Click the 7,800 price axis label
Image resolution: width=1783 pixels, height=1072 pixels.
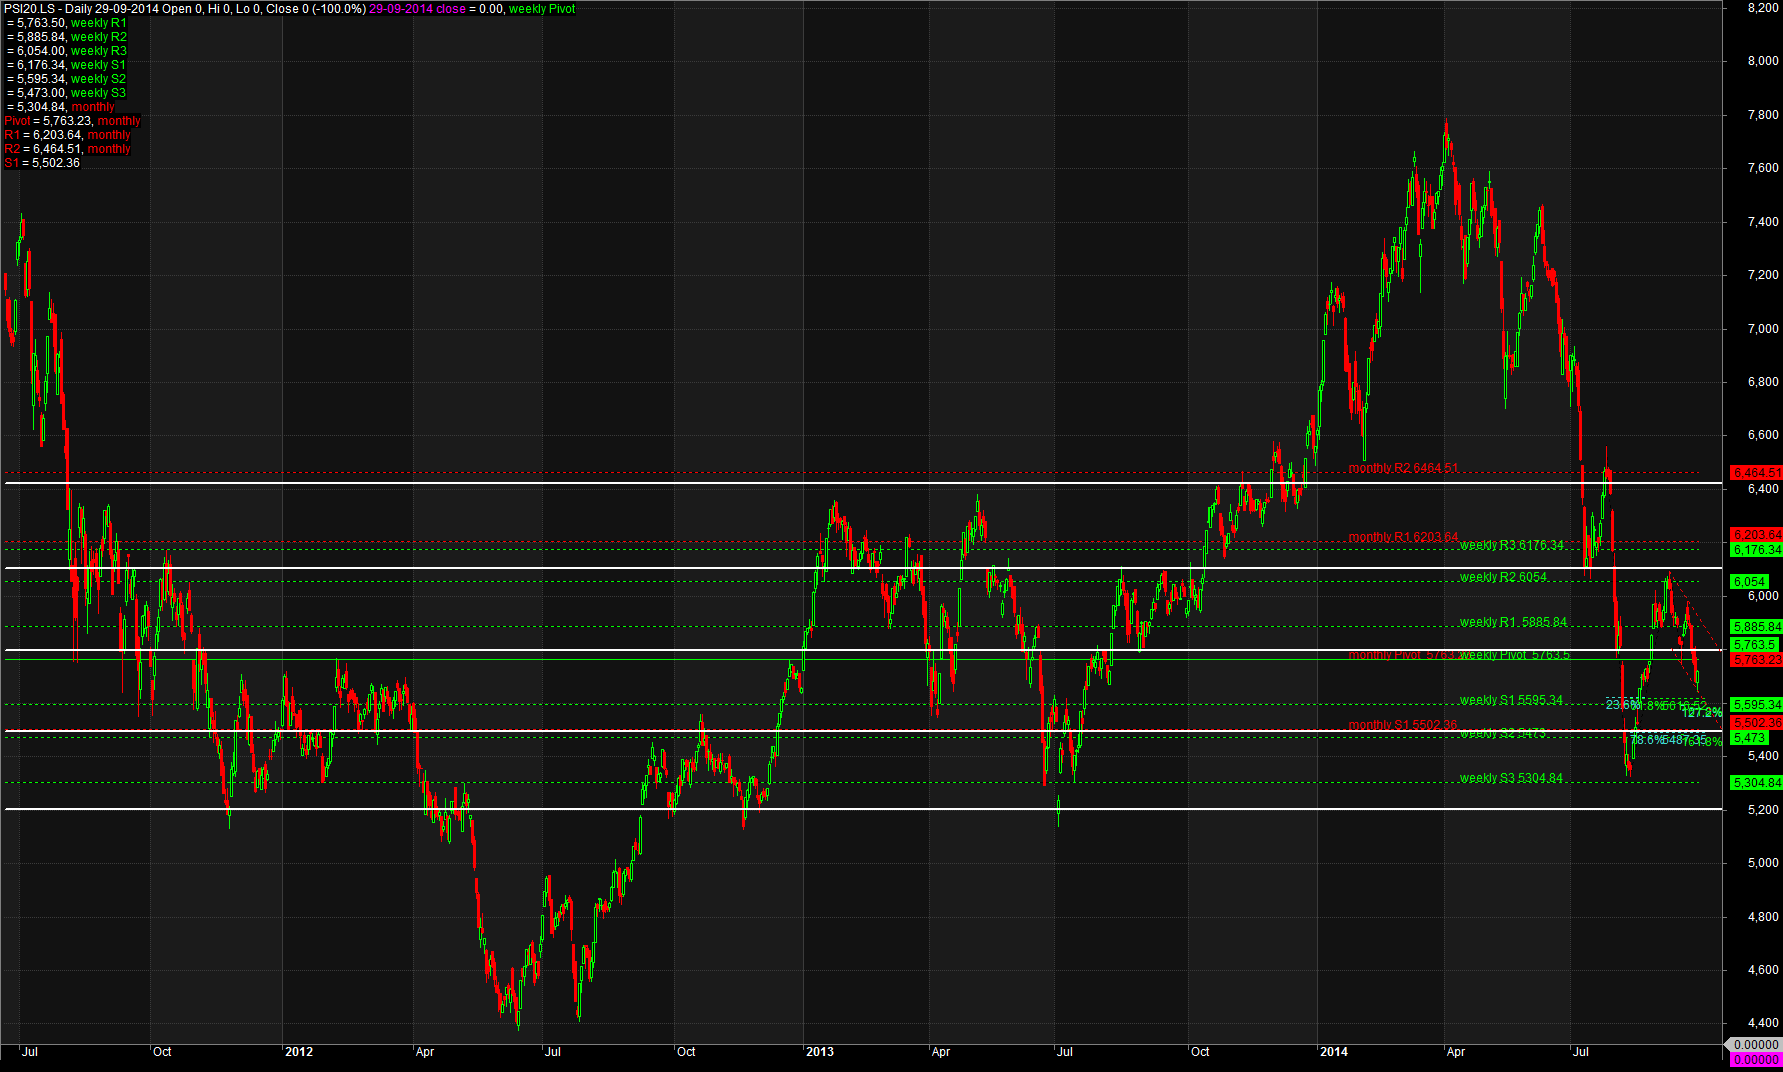[1763, 115]
